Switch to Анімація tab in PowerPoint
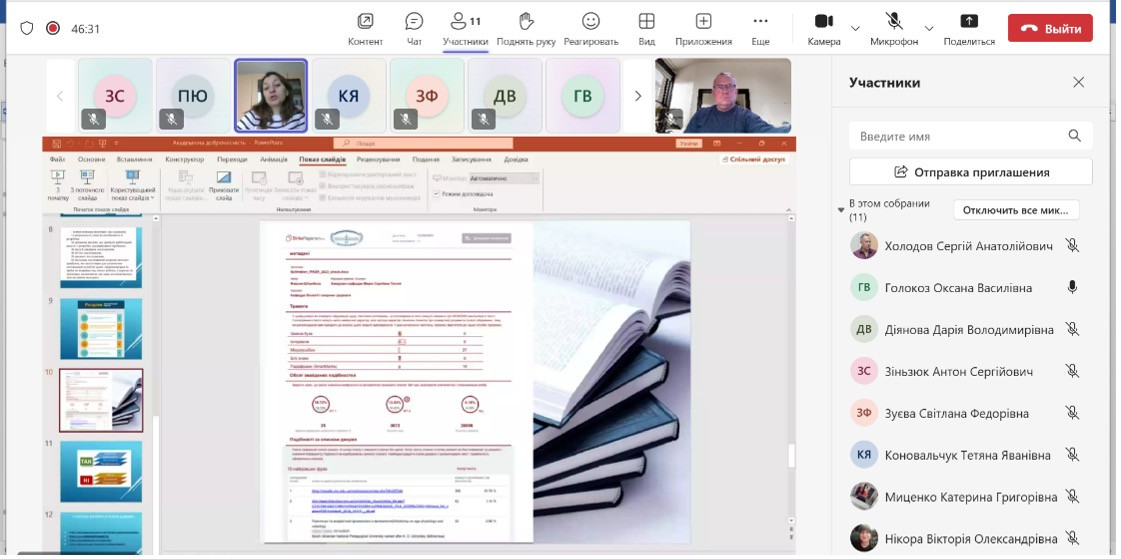 (x=274, y=159)
